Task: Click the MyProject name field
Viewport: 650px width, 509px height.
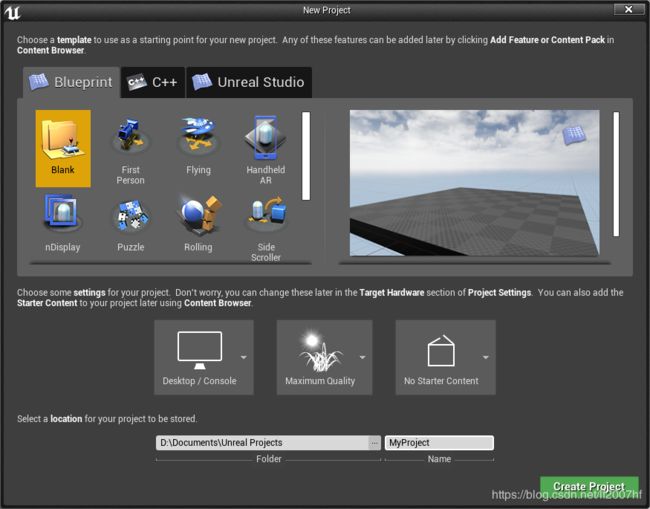Action: click(x=439, y=443)
